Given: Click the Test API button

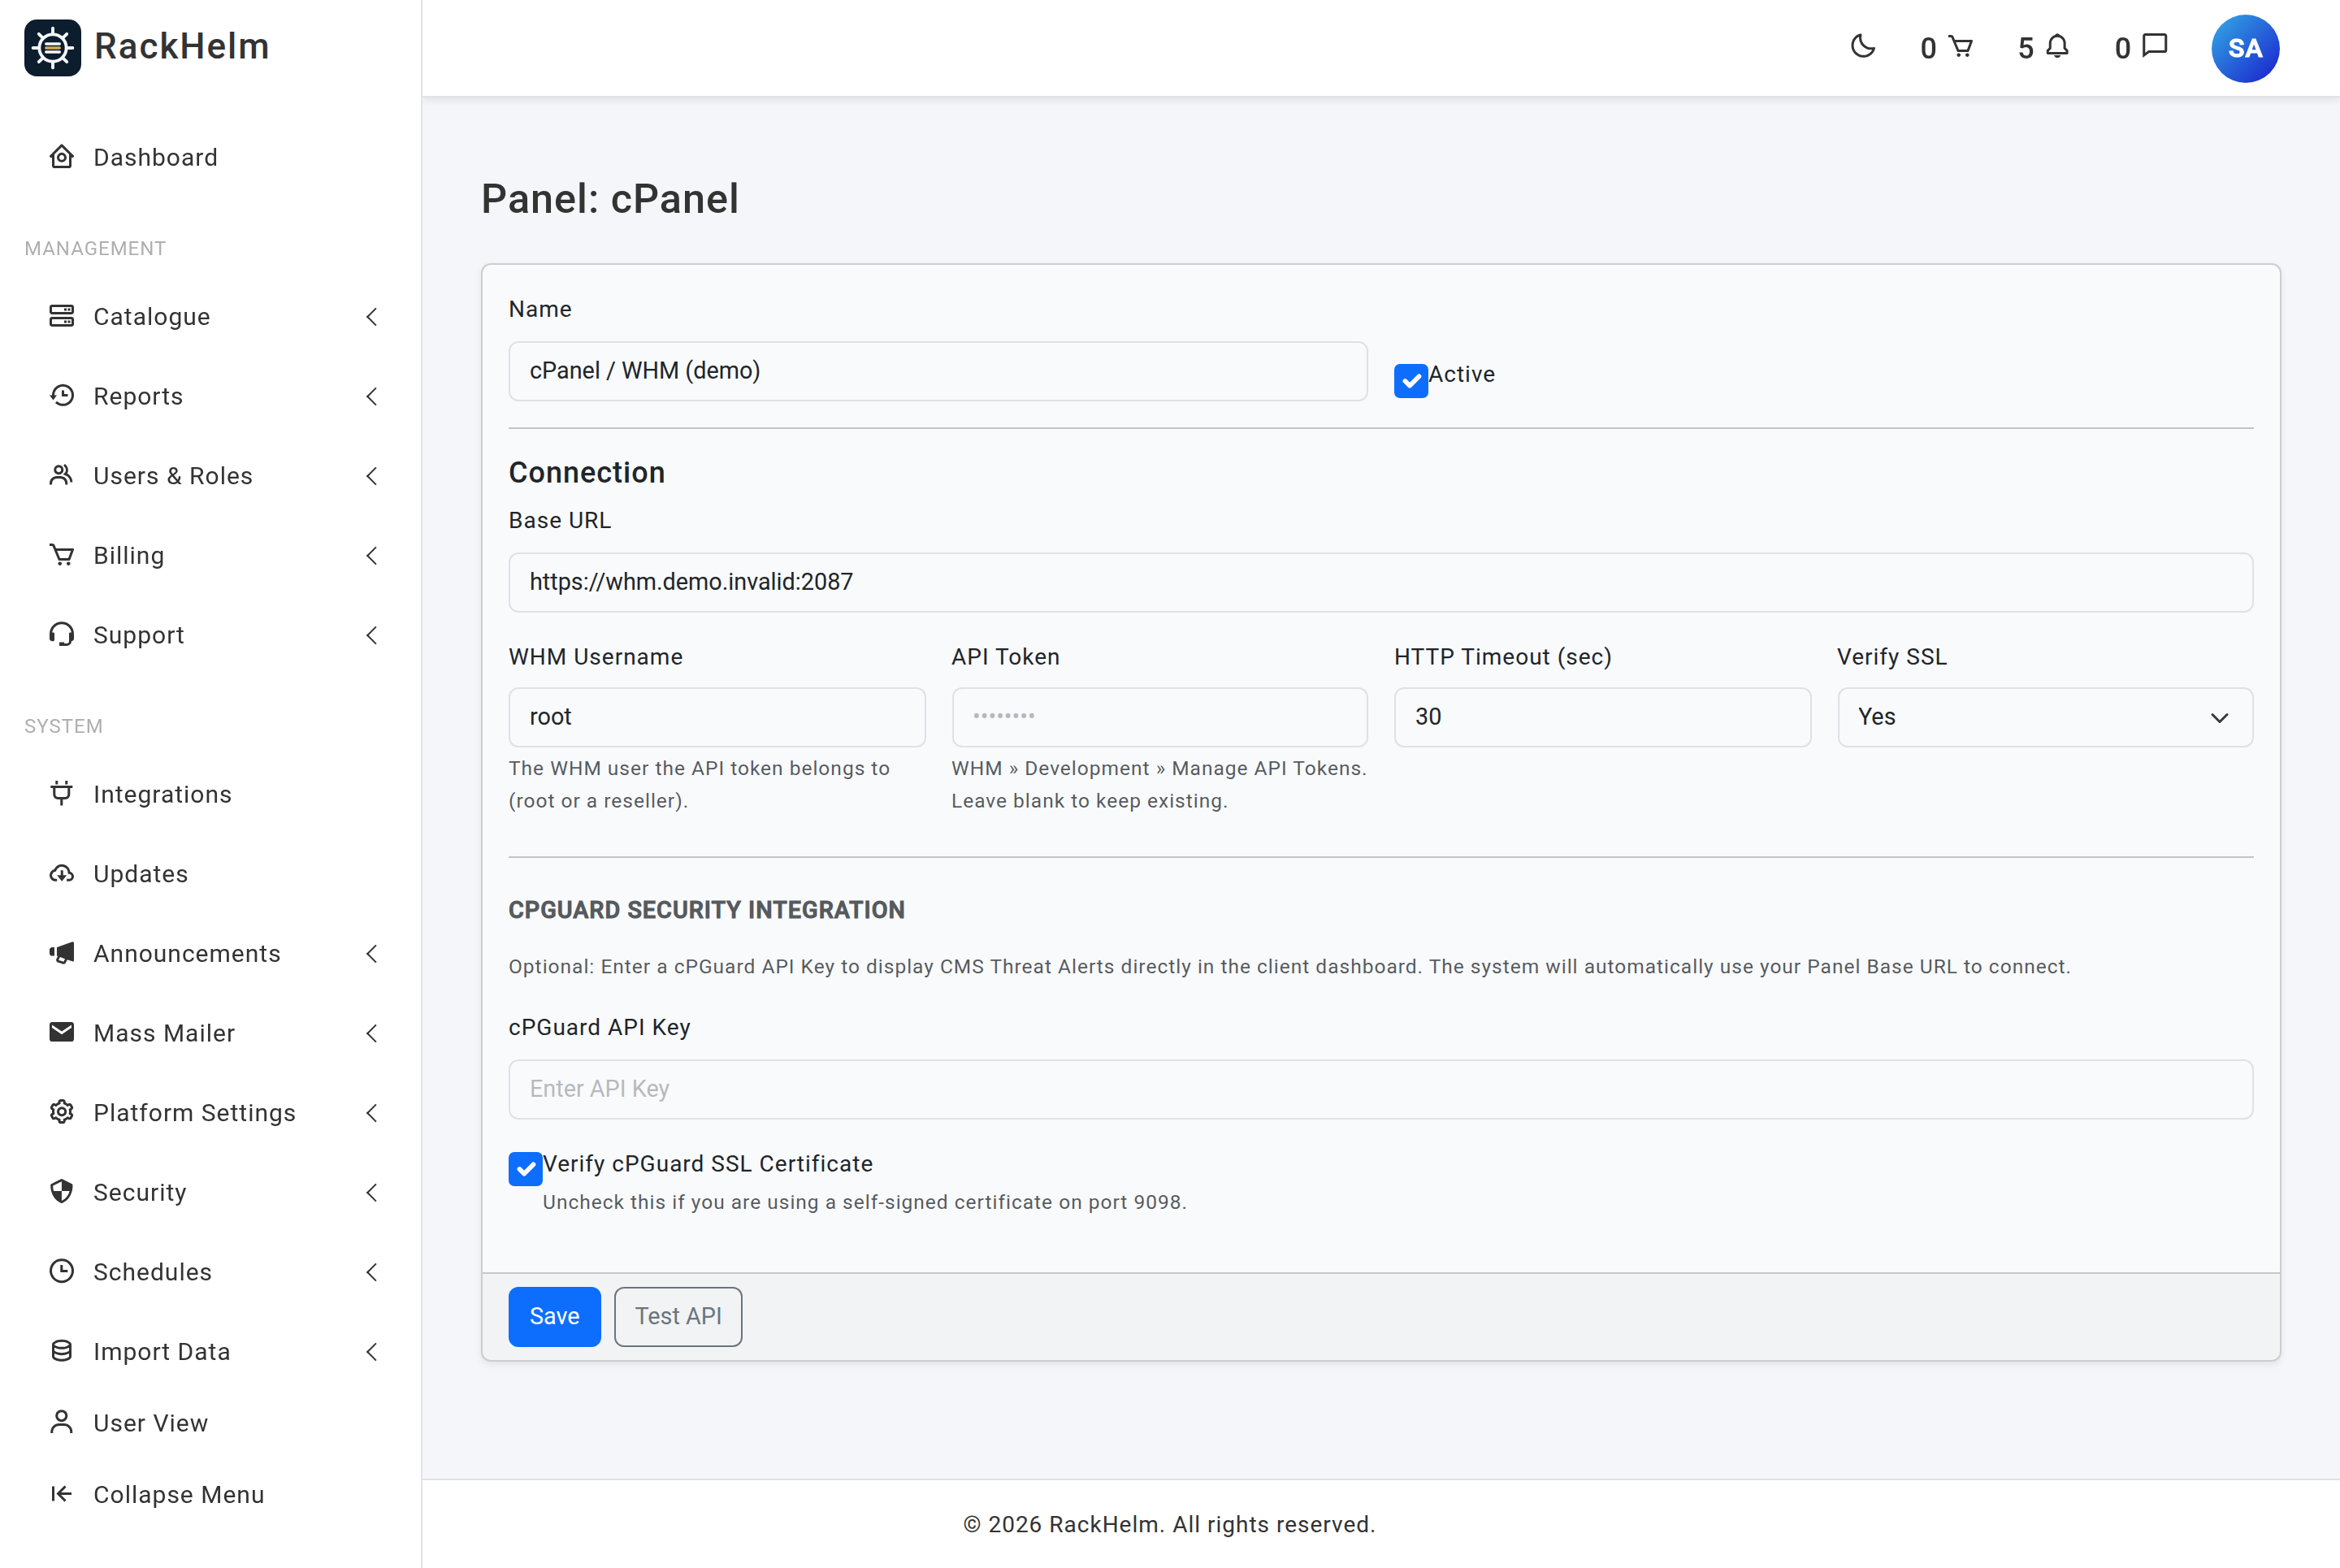Looking at the screenshot, I should tap(677, 1316).
